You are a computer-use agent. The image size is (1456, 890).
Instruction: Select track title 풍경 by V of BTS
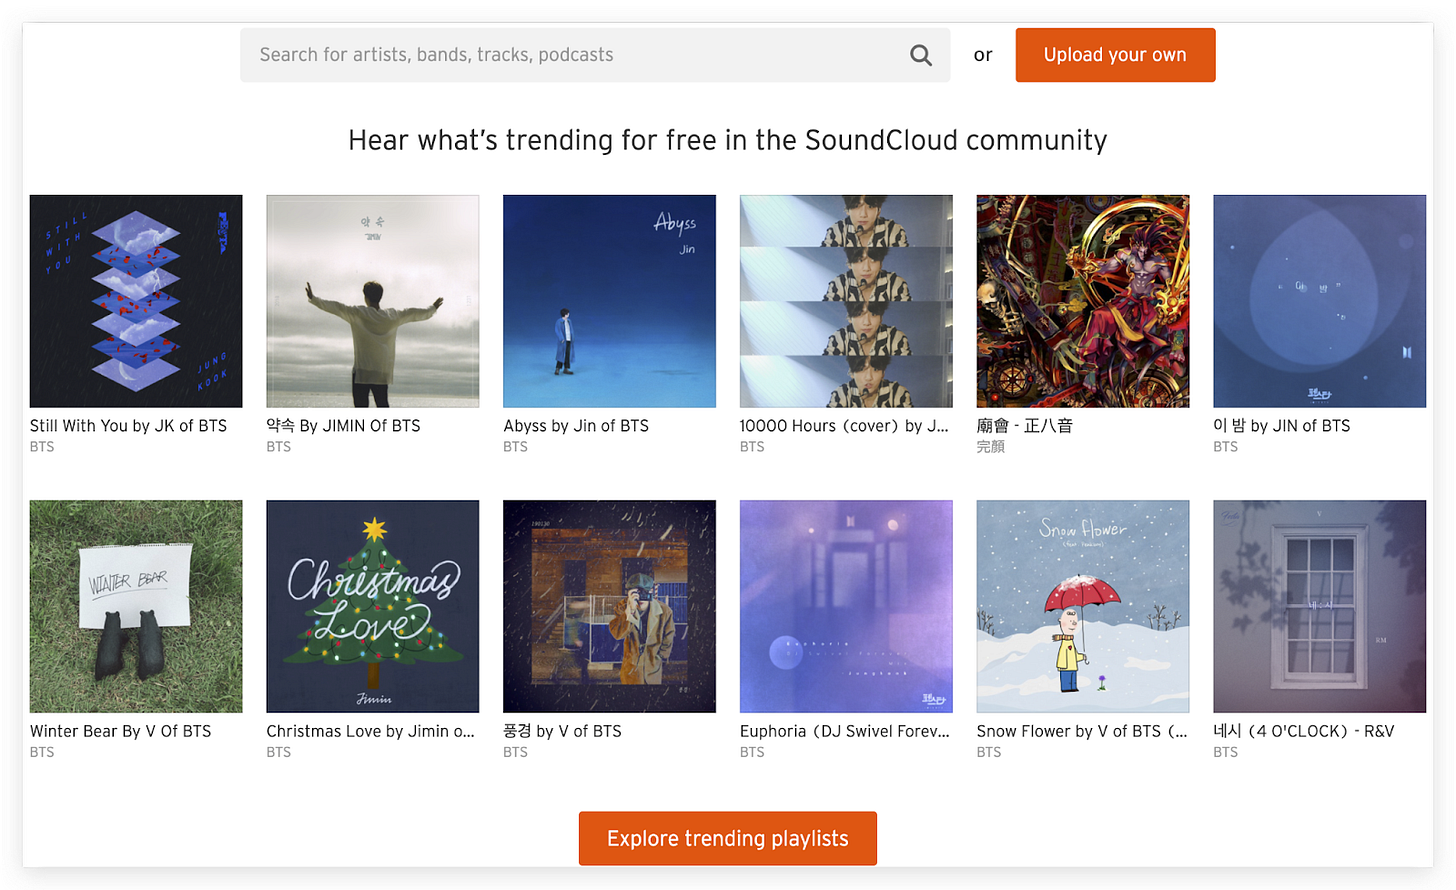point(562,731)
